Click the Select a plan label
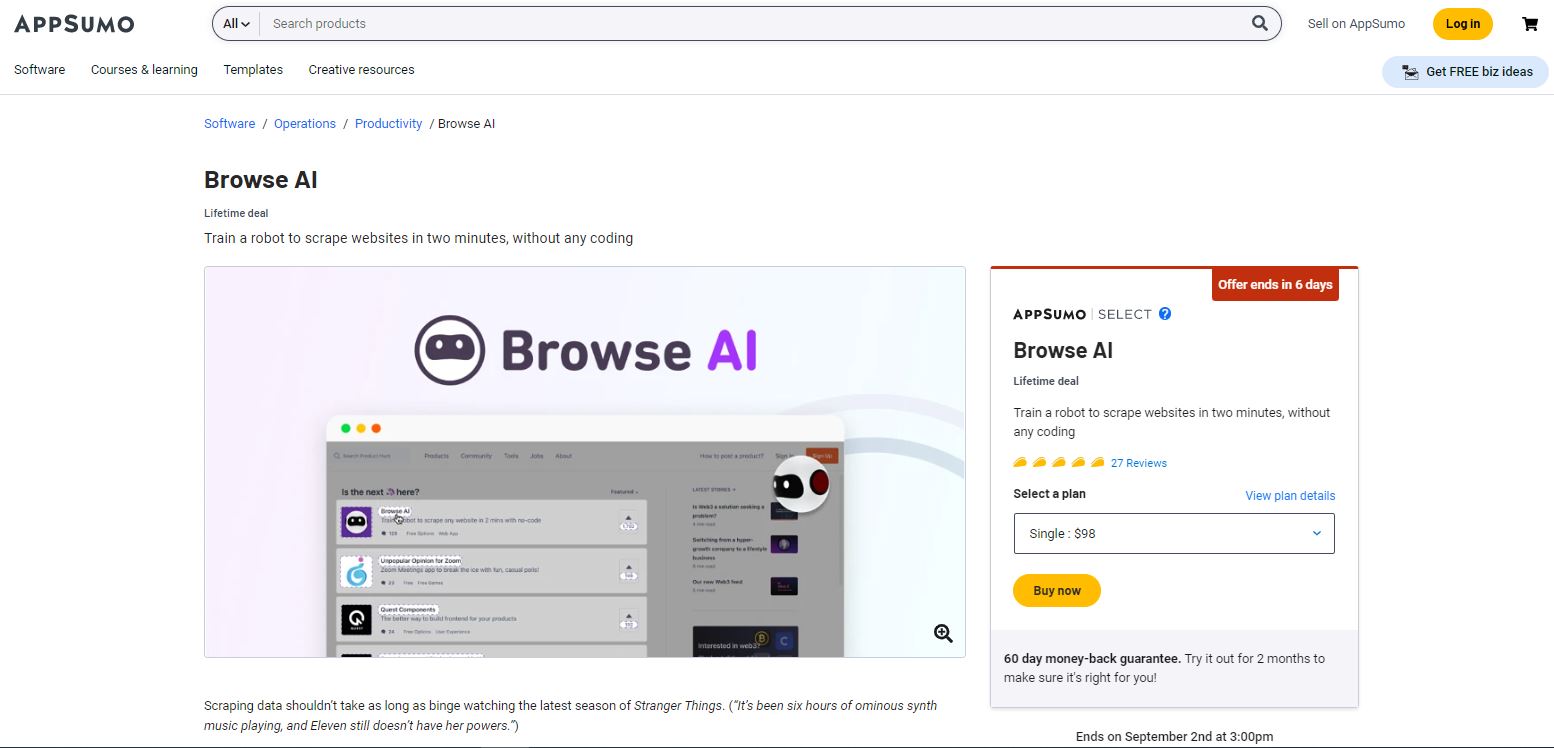Viewport: 1554px width, 748px height. 1049,494
